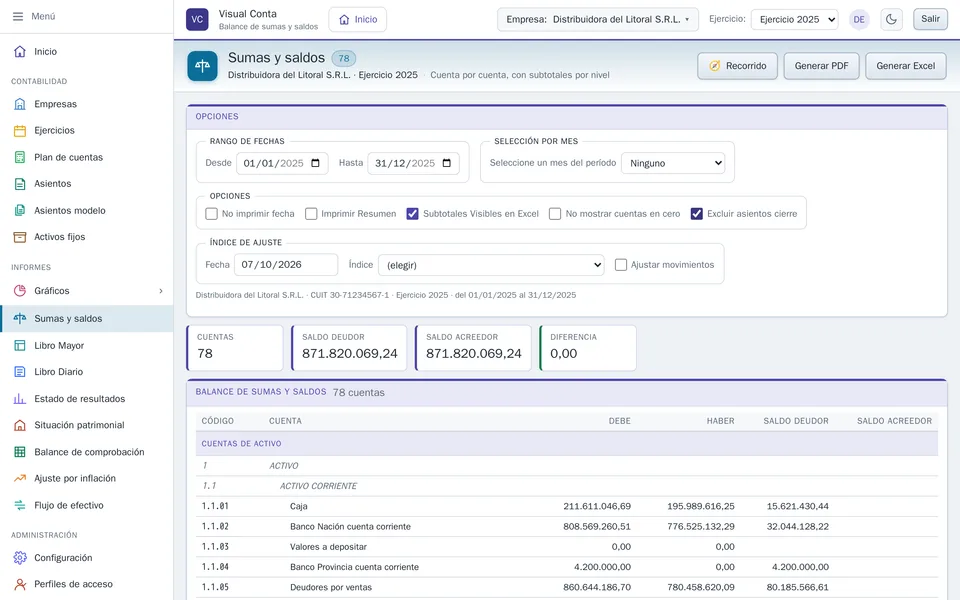The height and width of the screenshot is (600, 960).
Task: Click the Activos fijos archive icon
Action: coord(20,237)
